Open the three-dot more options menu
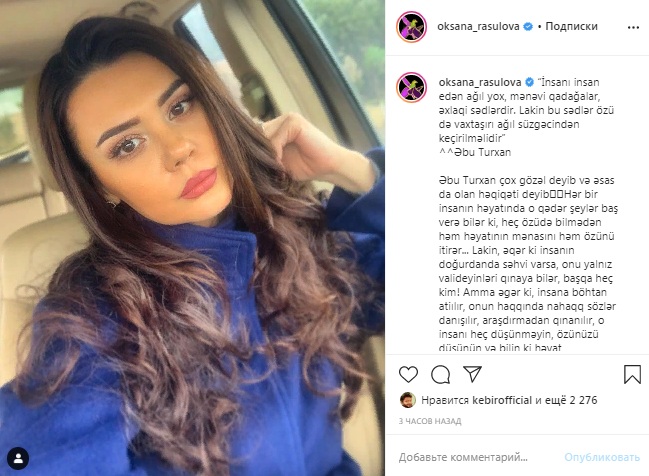The image size is (649, 476). (x=633, y=27)
